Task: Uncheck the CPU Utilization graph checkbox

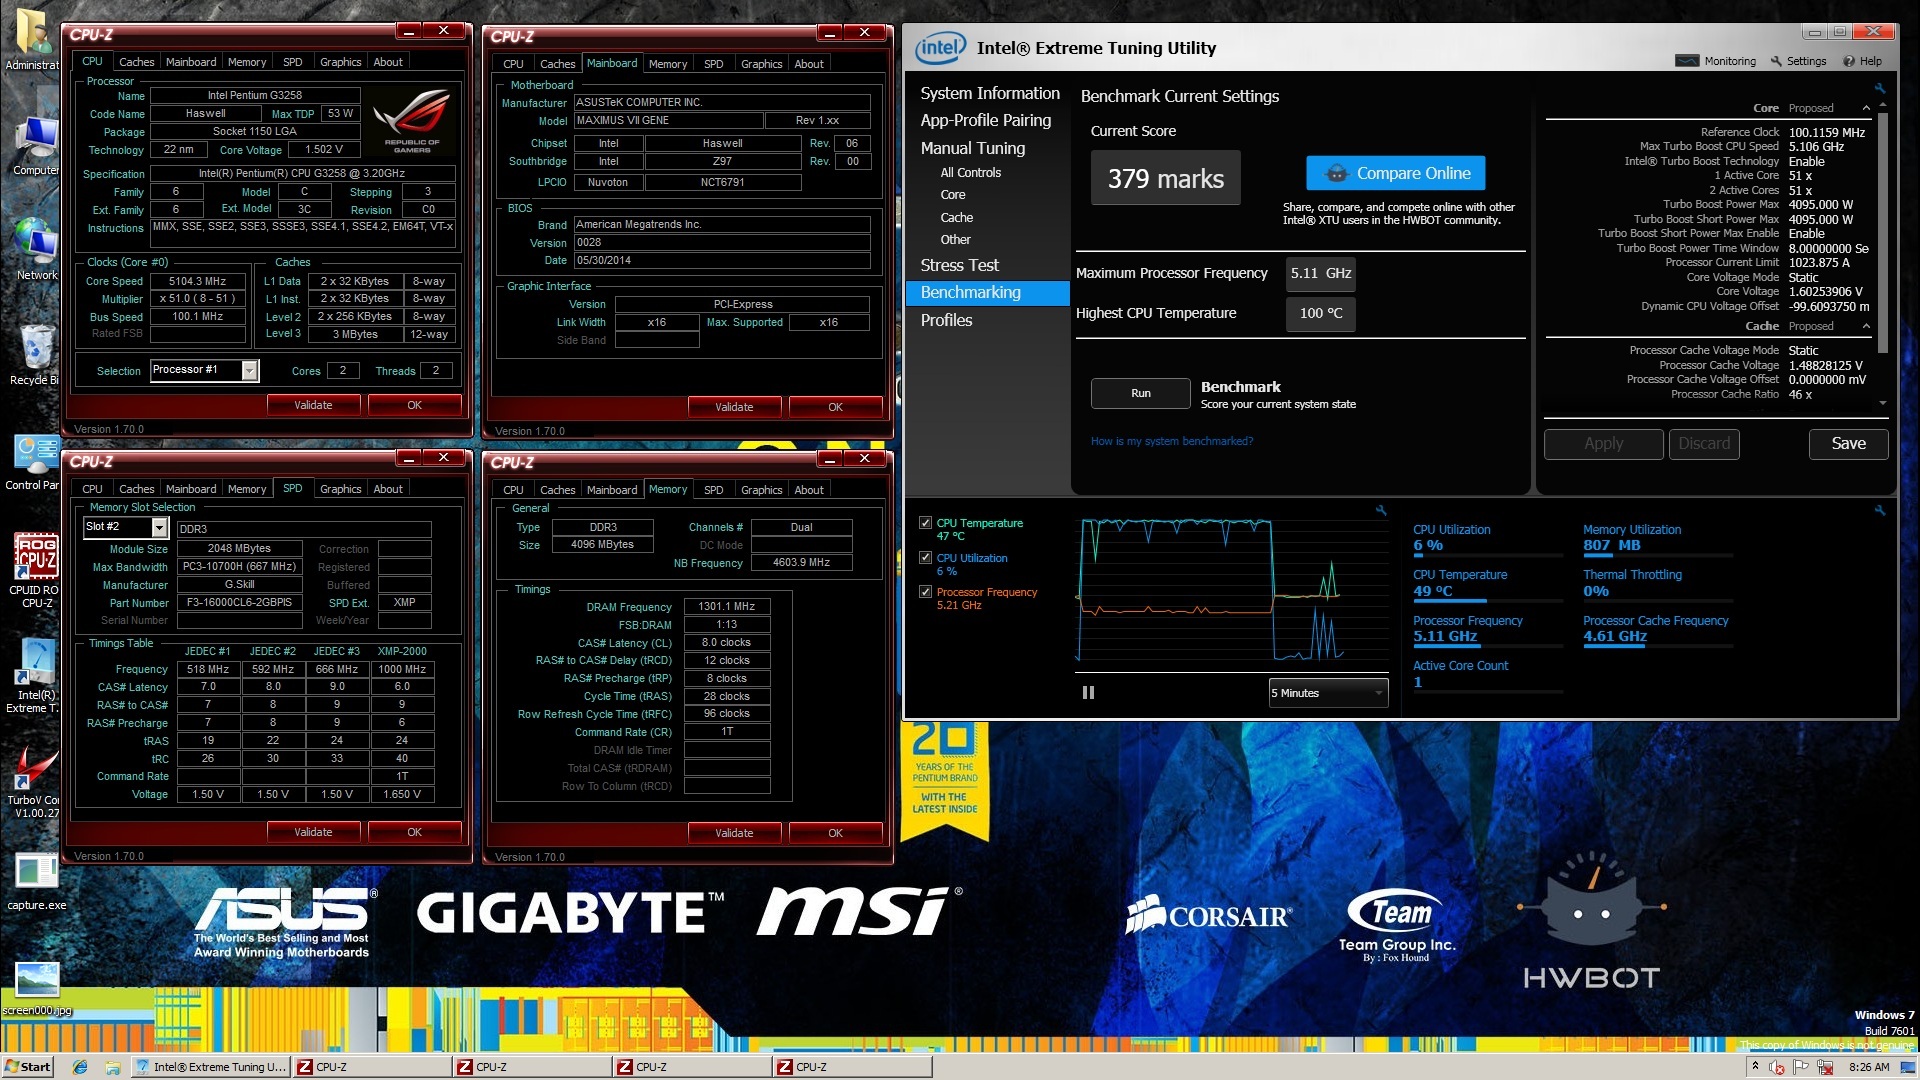Action: [x=925, y=558]
